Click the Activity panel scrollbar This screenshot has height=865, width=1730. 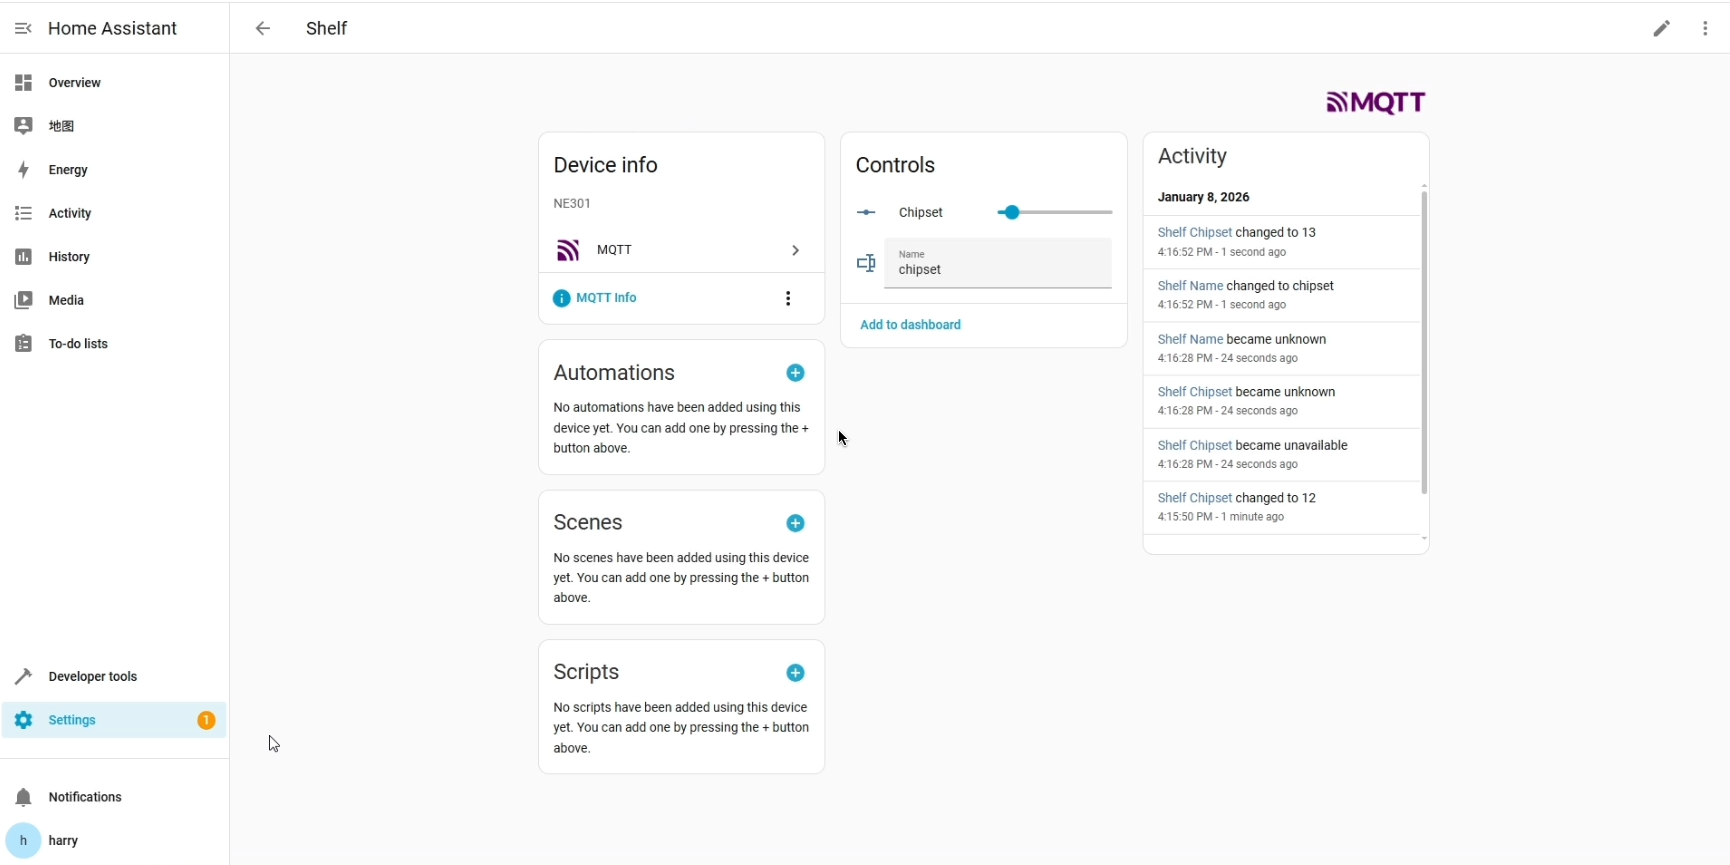[1424, 340]
